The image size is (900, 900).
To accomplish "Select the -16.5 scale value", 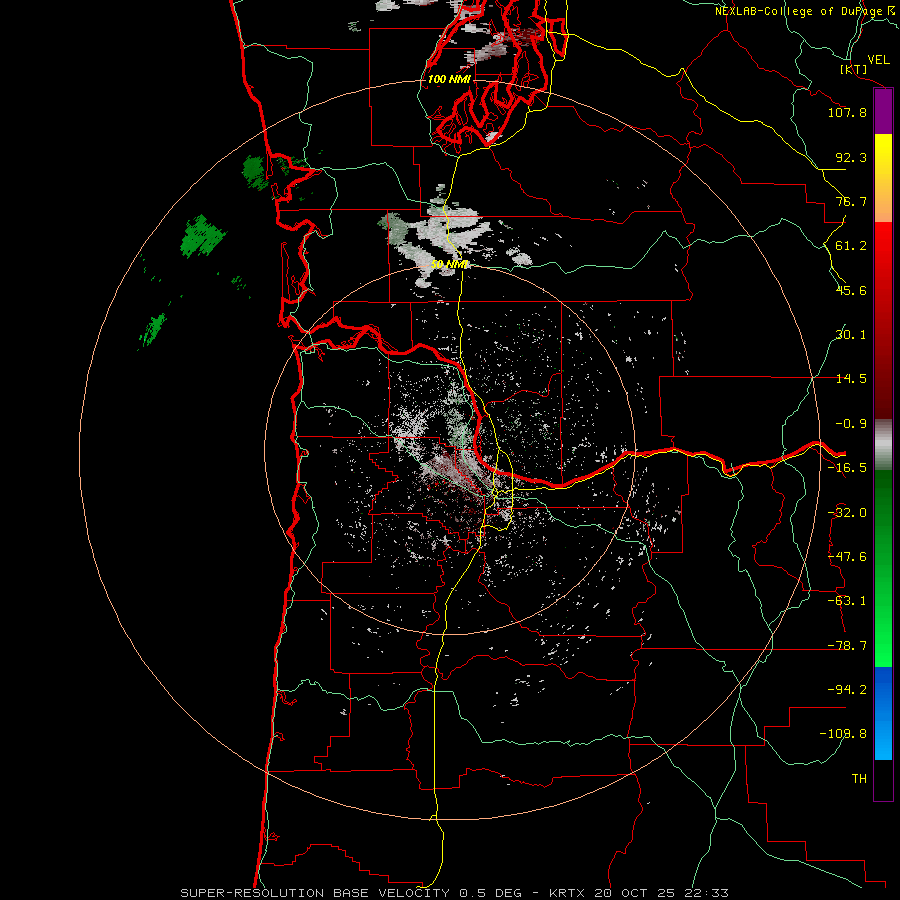I will pos(847,468).
